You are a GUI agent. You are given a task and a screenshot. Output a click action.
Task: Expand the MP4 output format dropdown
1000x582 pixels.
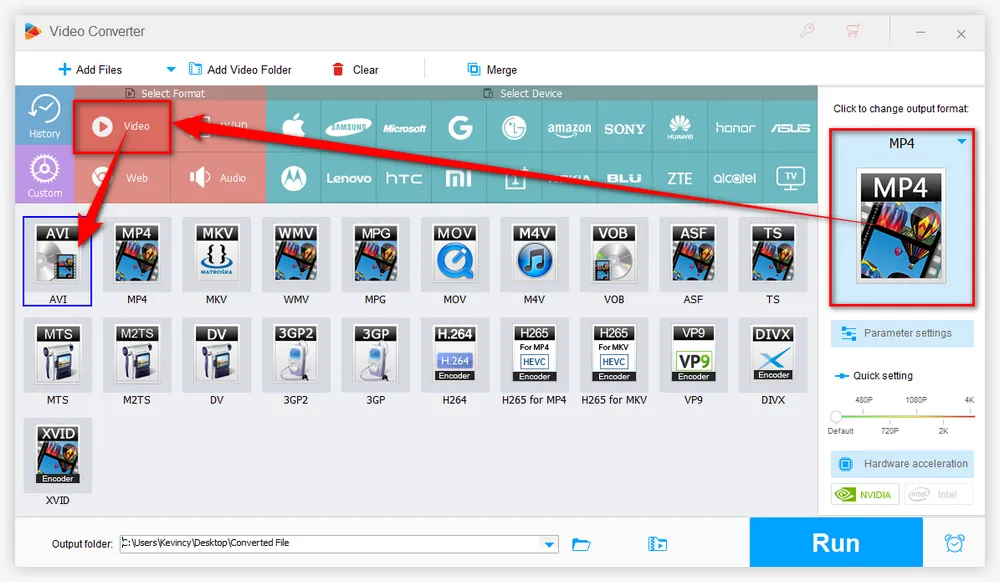[961, 142]
